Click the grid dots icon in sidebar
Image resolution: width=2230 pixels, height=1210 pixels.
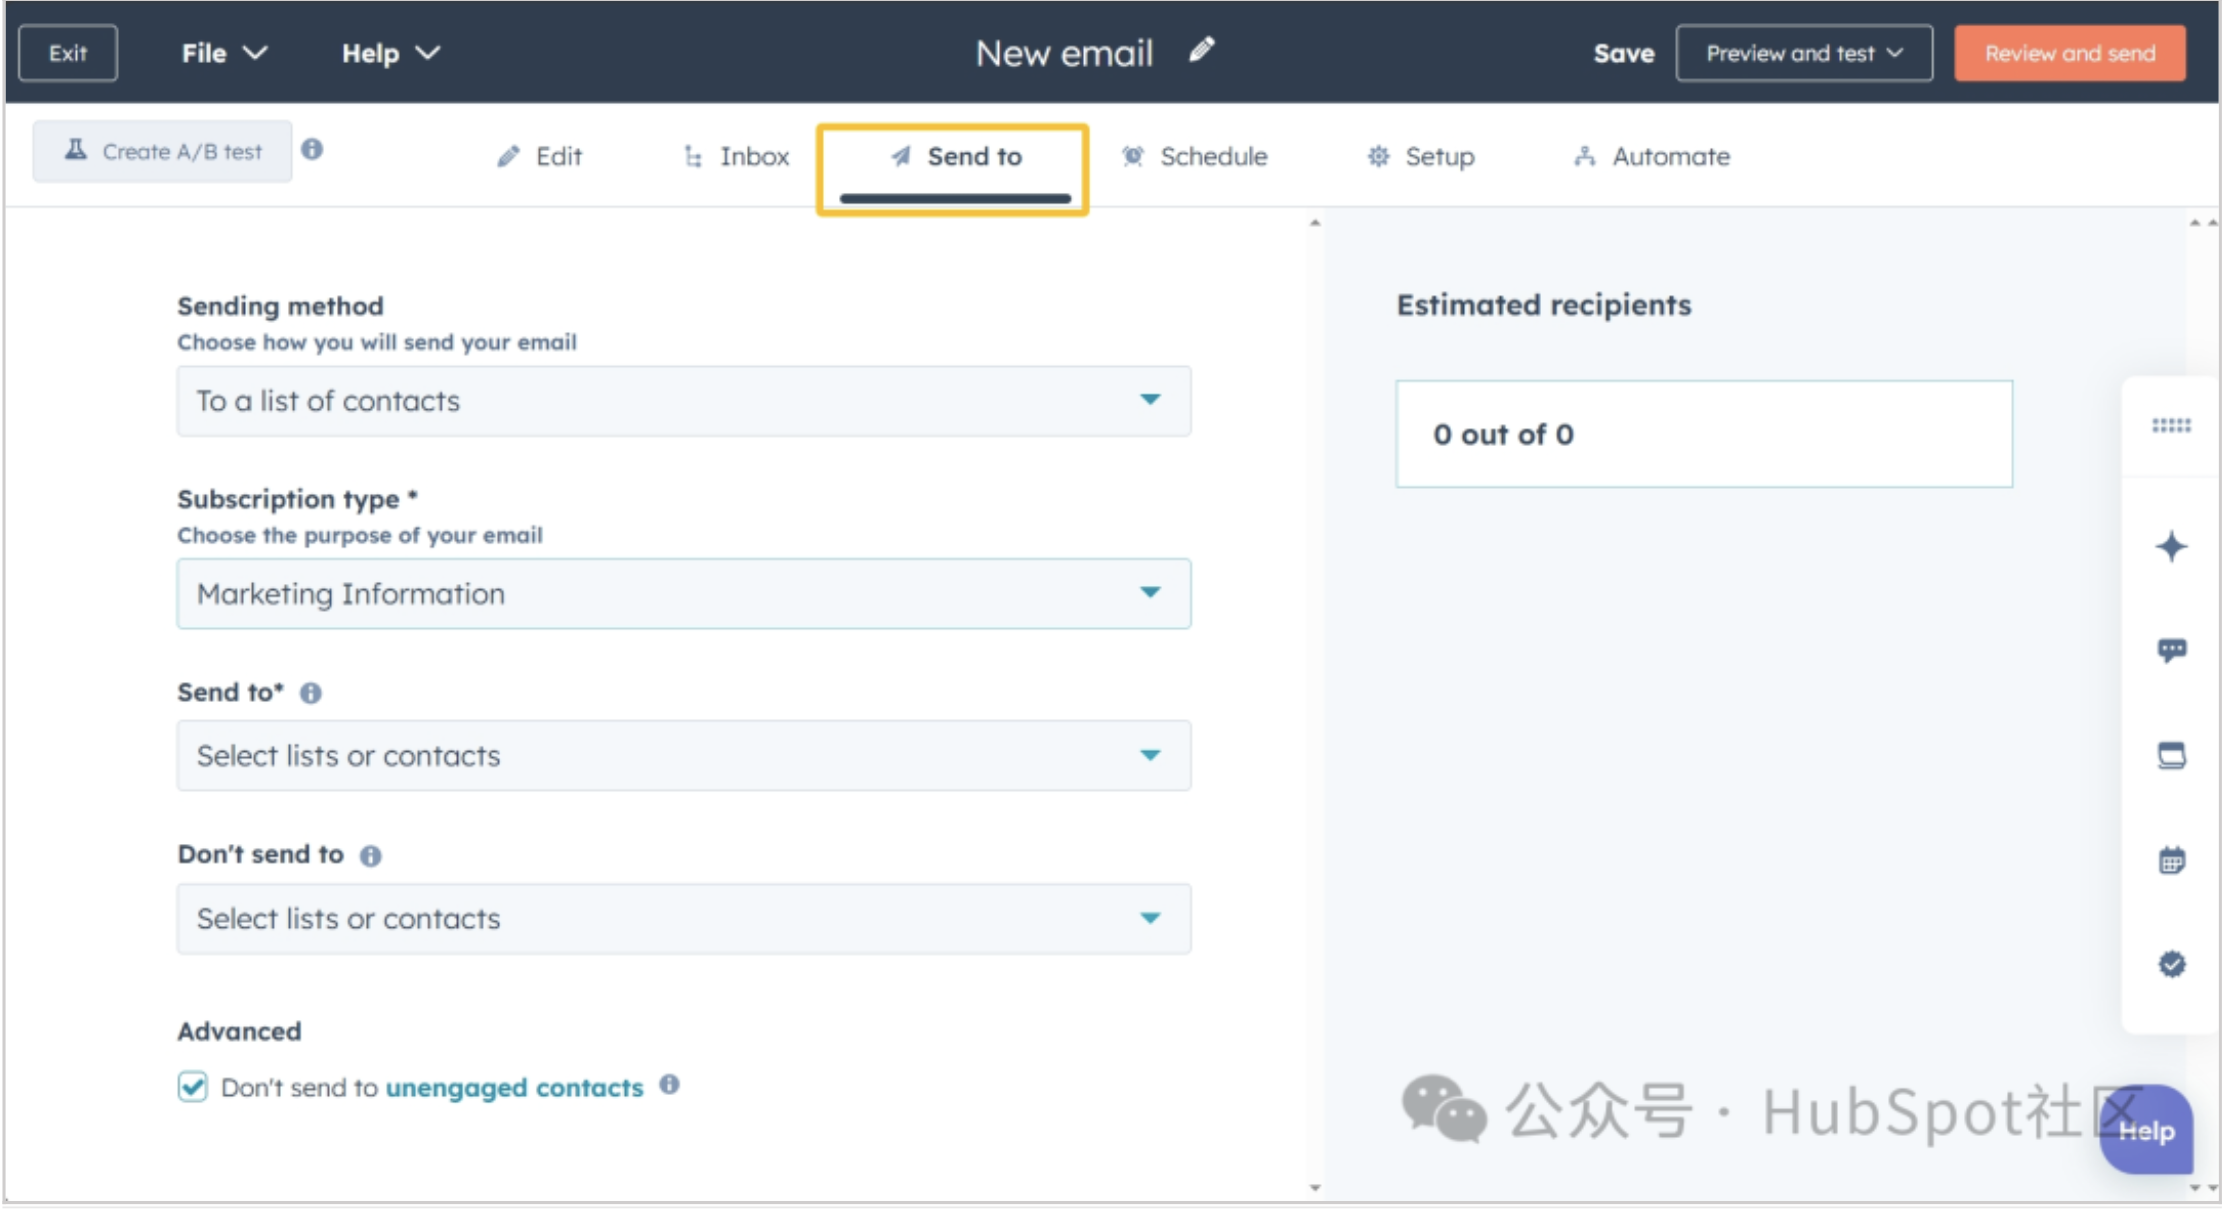click(2170, 426)
